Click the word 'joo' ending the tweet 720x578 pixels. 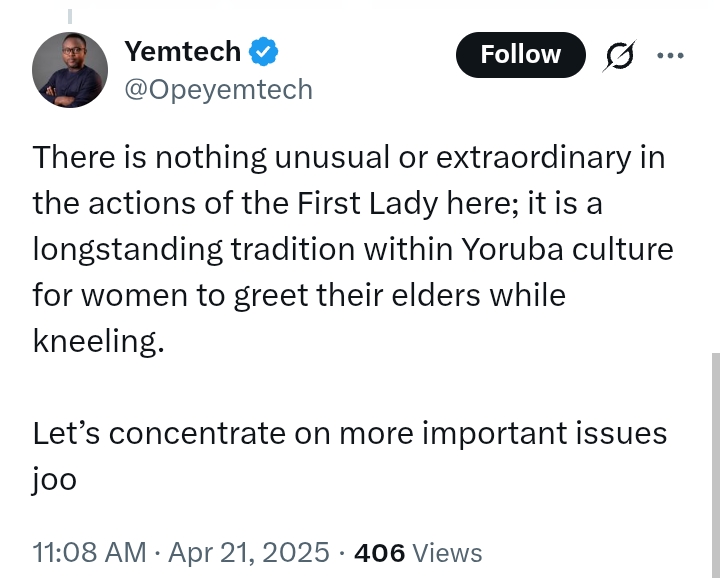(54, 481)
